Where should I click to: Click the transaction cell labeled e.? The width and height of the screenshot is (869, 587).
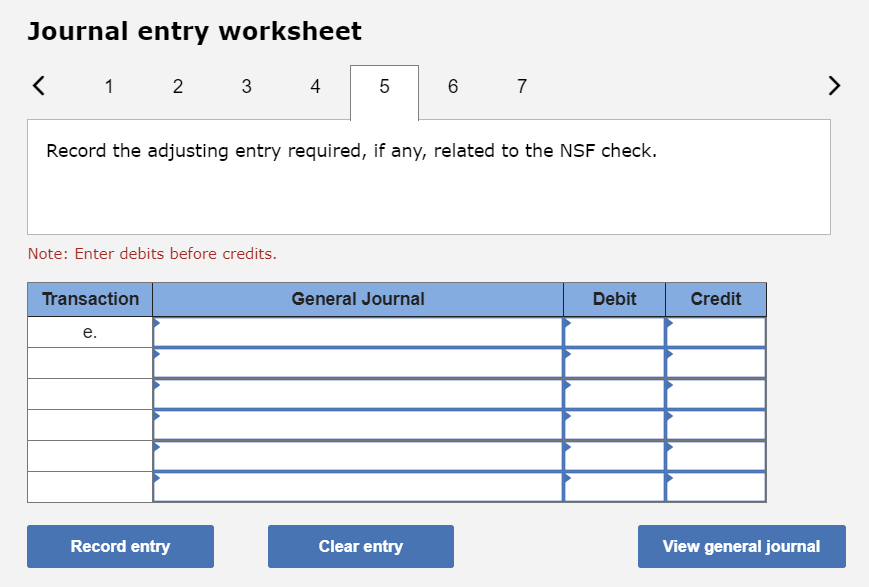pos(89,331)
